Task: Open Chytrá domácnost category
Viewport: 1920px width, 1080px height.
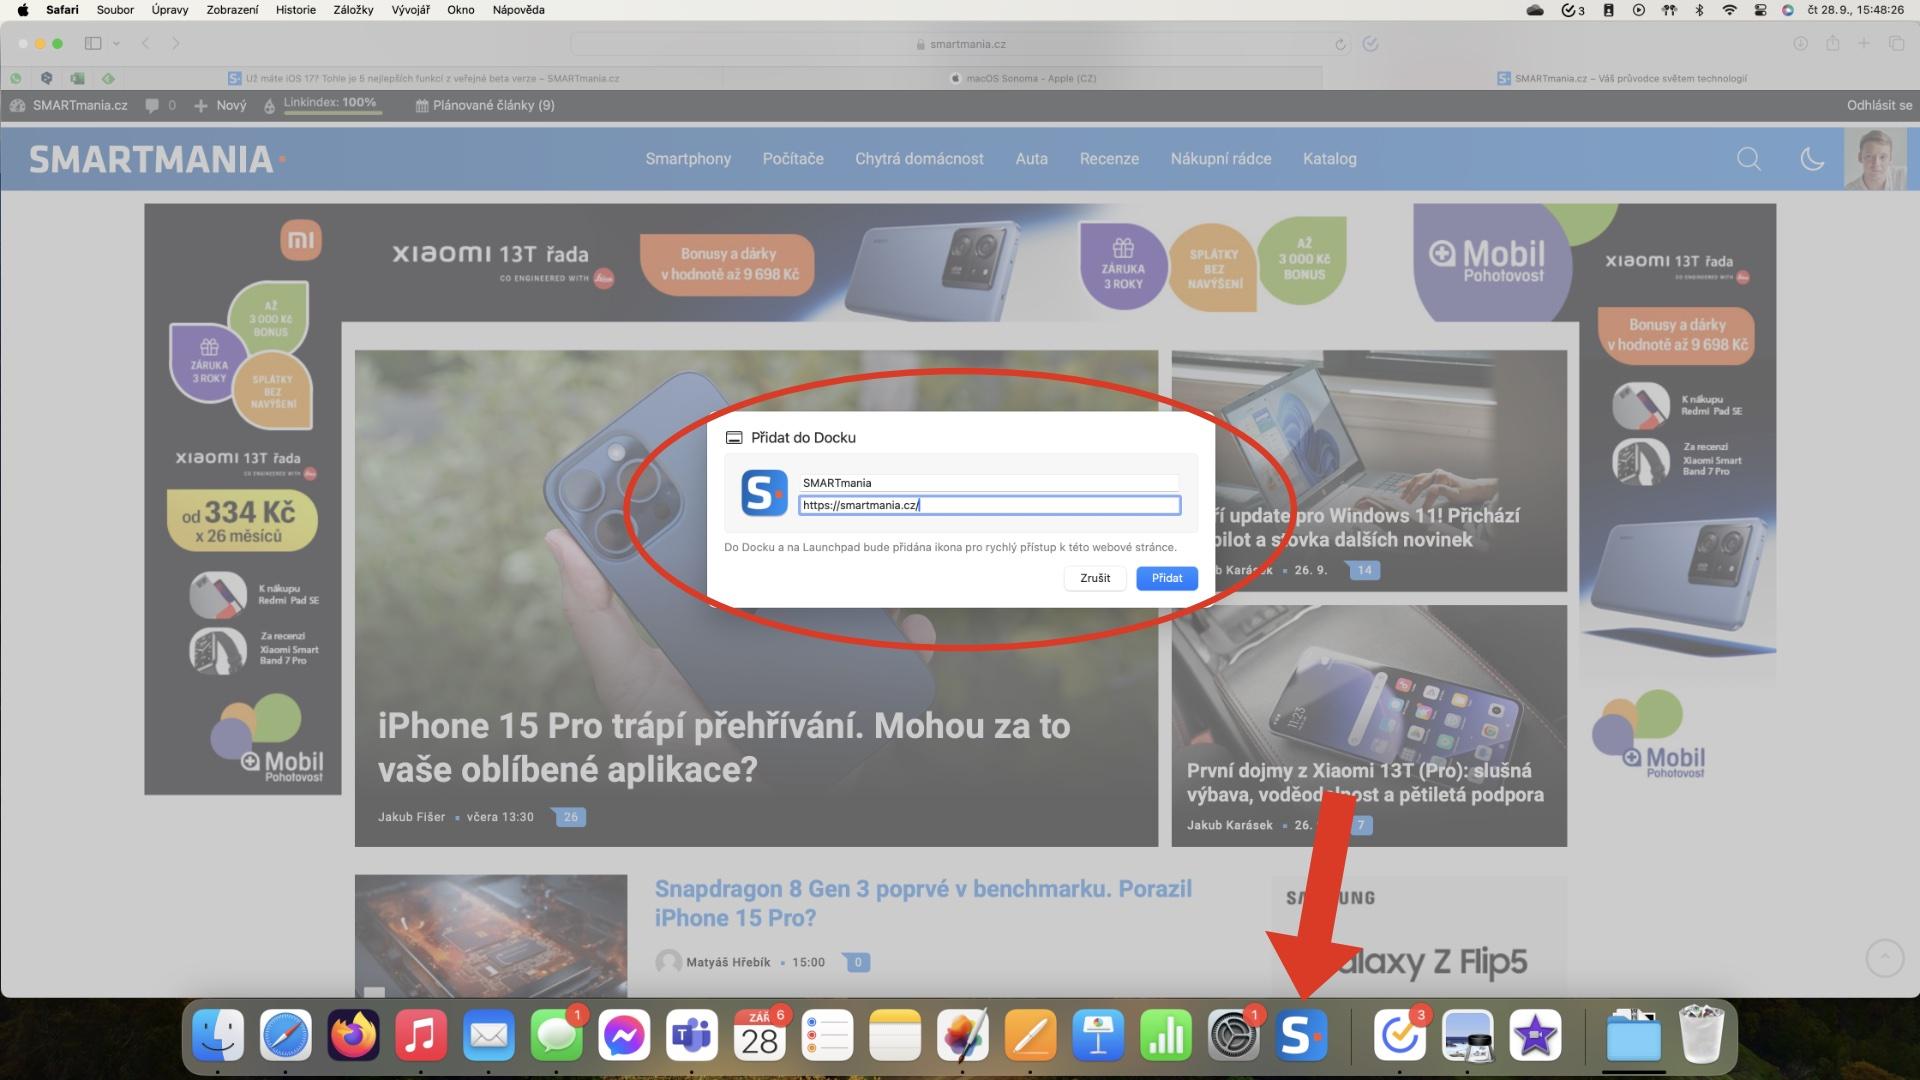Action: [x=919, y=159]
